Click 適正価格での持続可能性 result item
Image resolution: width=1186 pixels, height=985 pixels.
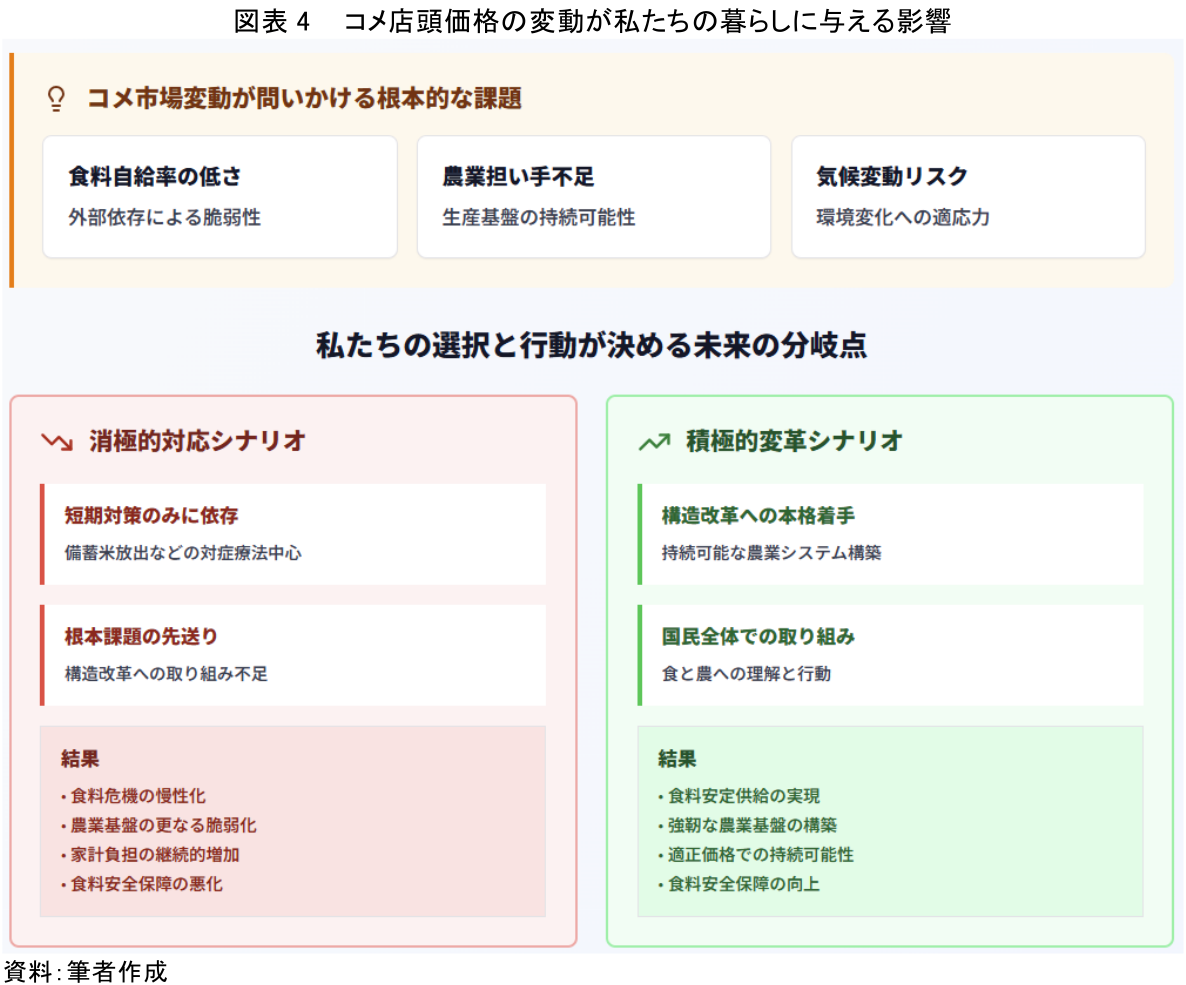tap(760, 855)
